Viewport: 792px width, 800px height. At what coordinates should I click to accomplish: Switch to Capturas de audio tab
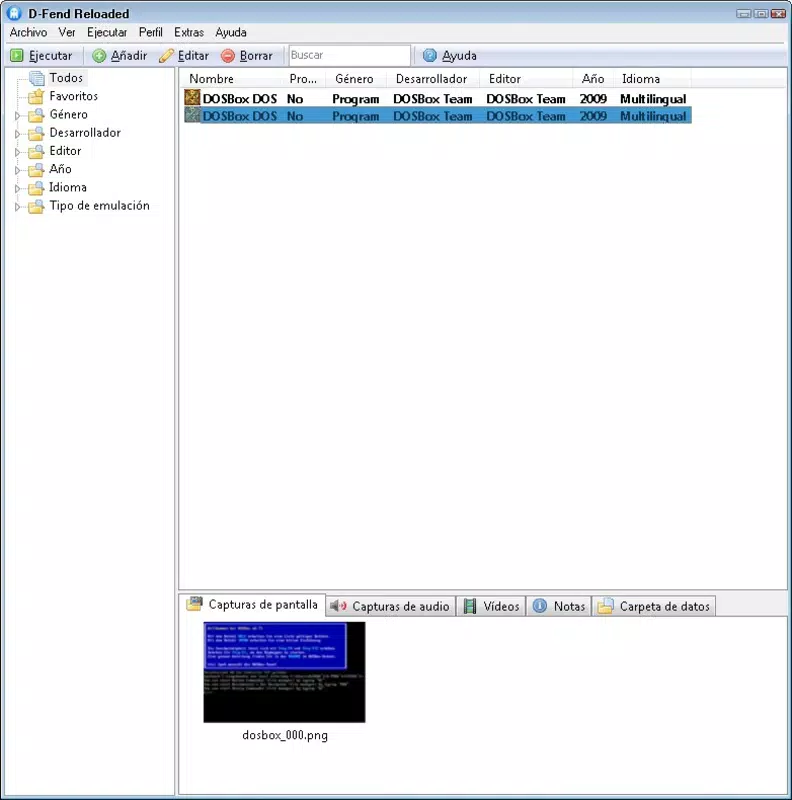390,606
